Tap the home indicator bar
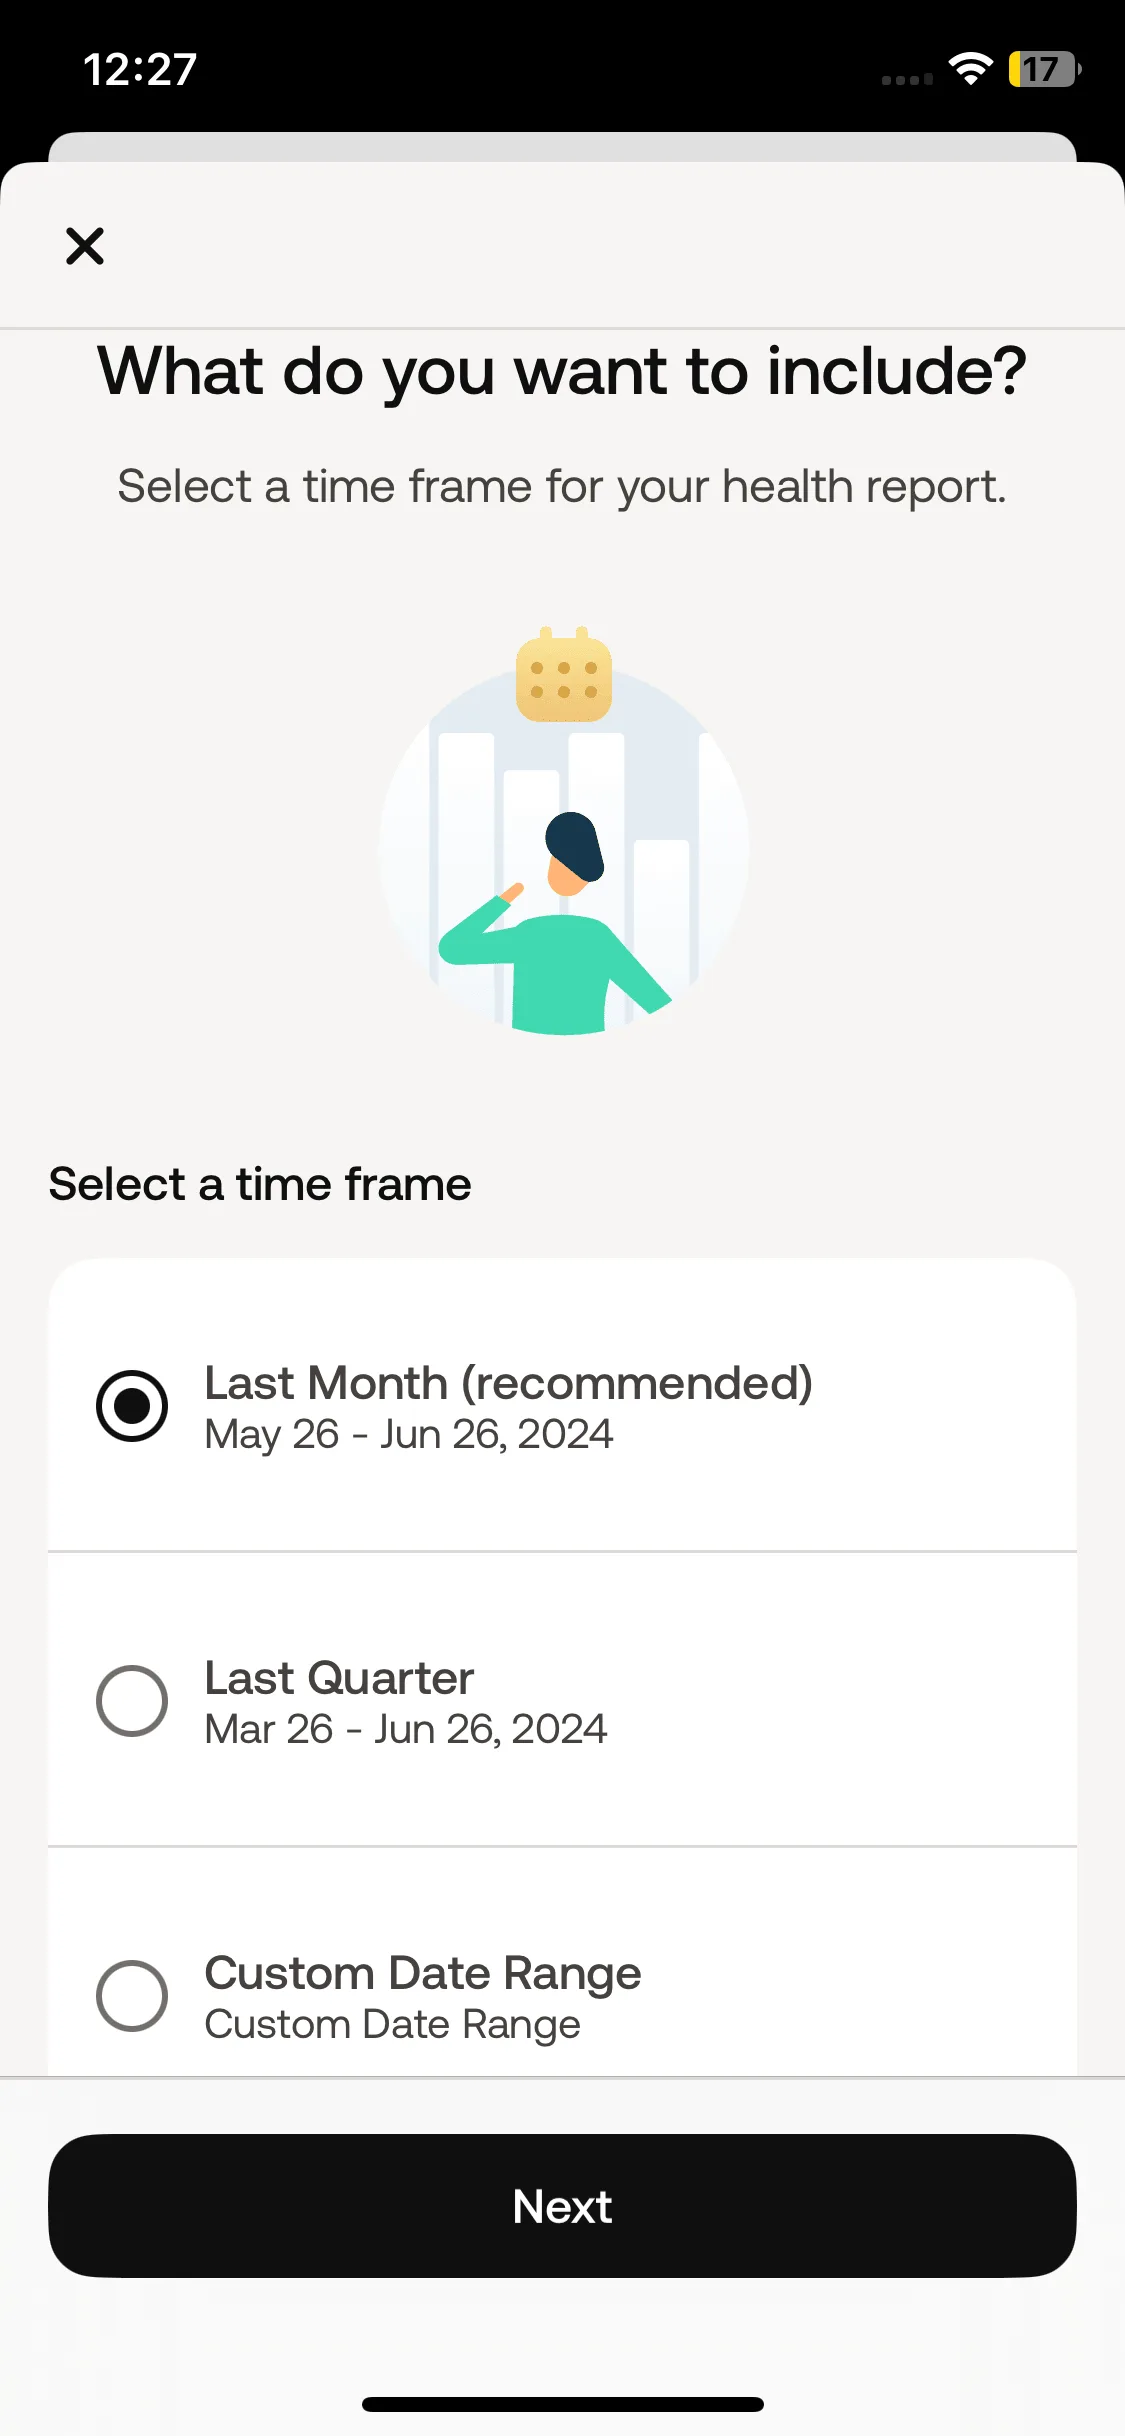 pyautogui.click(x=562, y=2404)
